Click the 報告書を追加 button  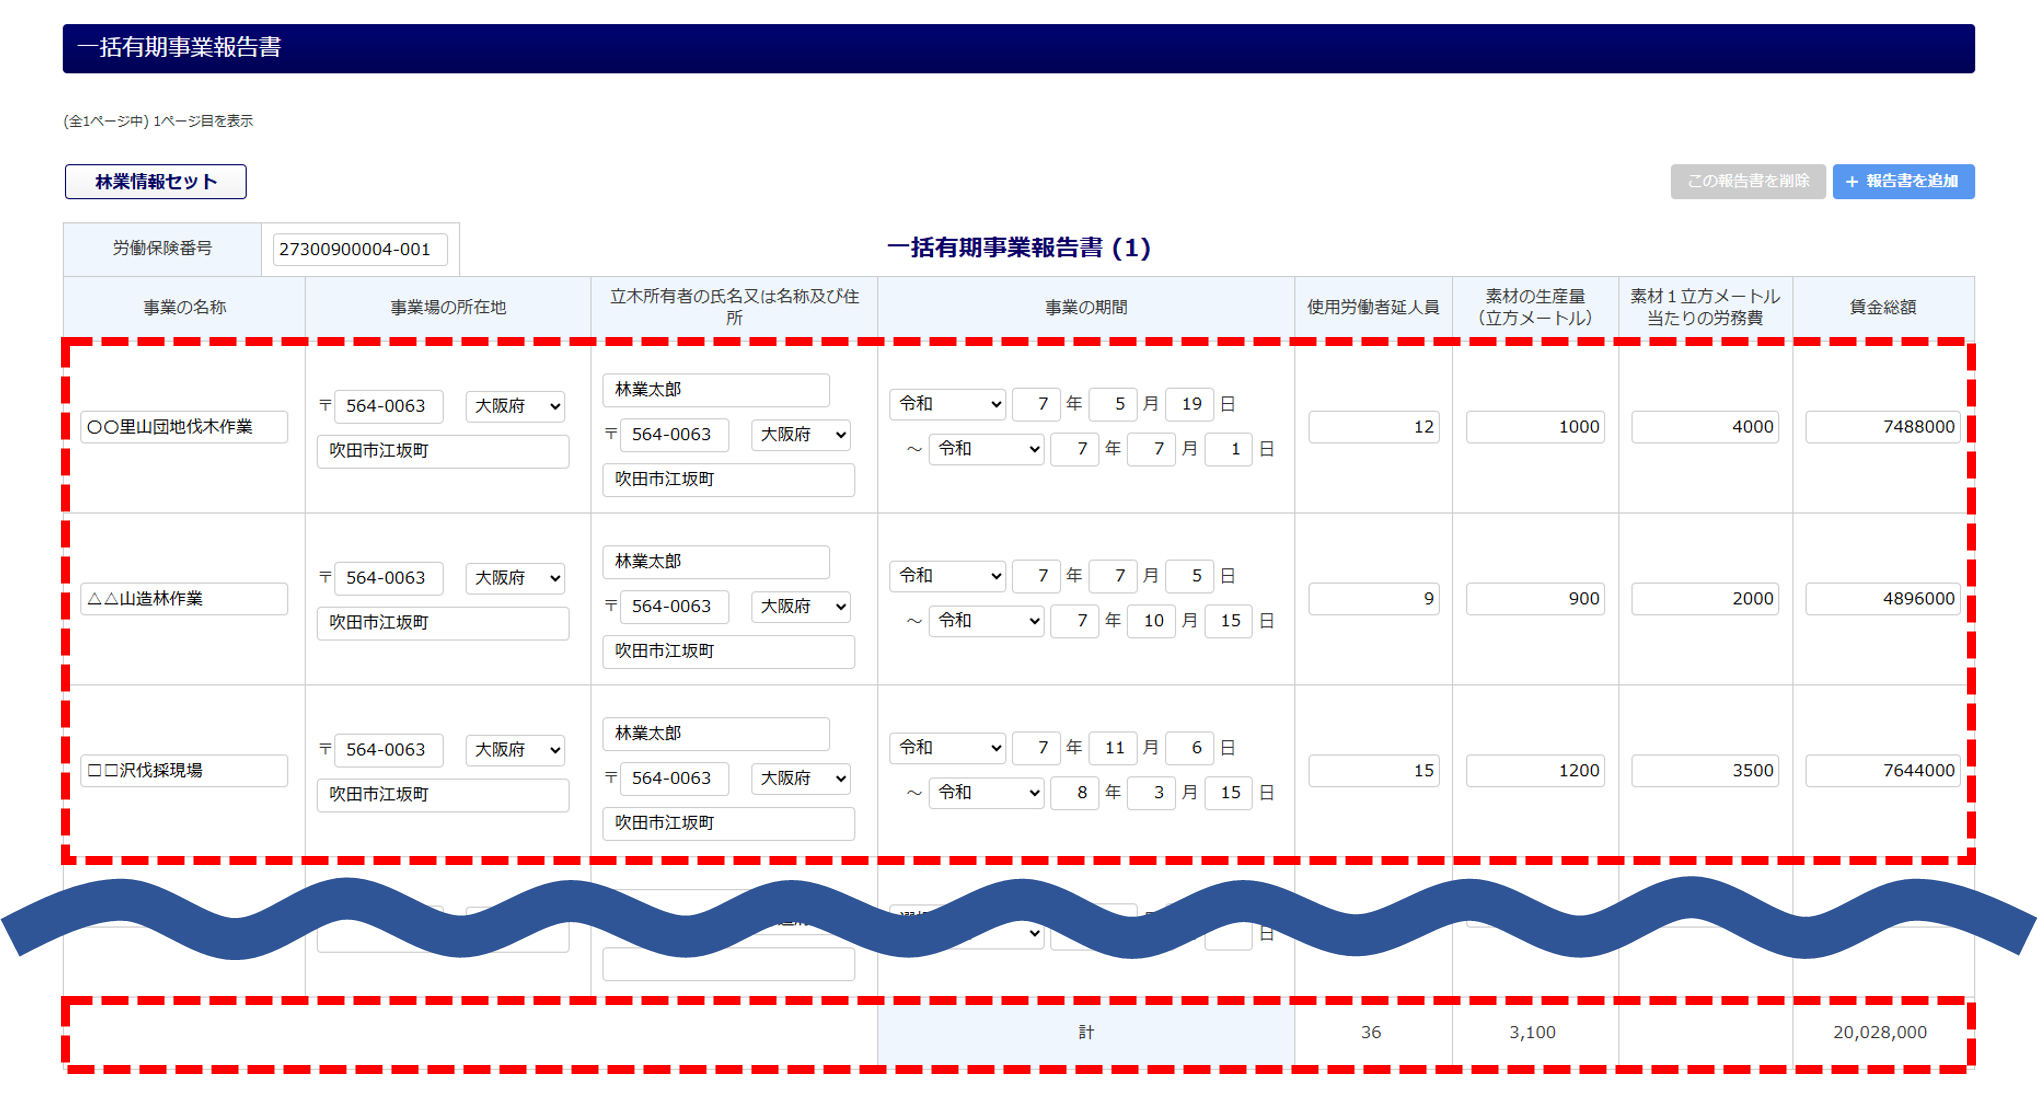1902,182
